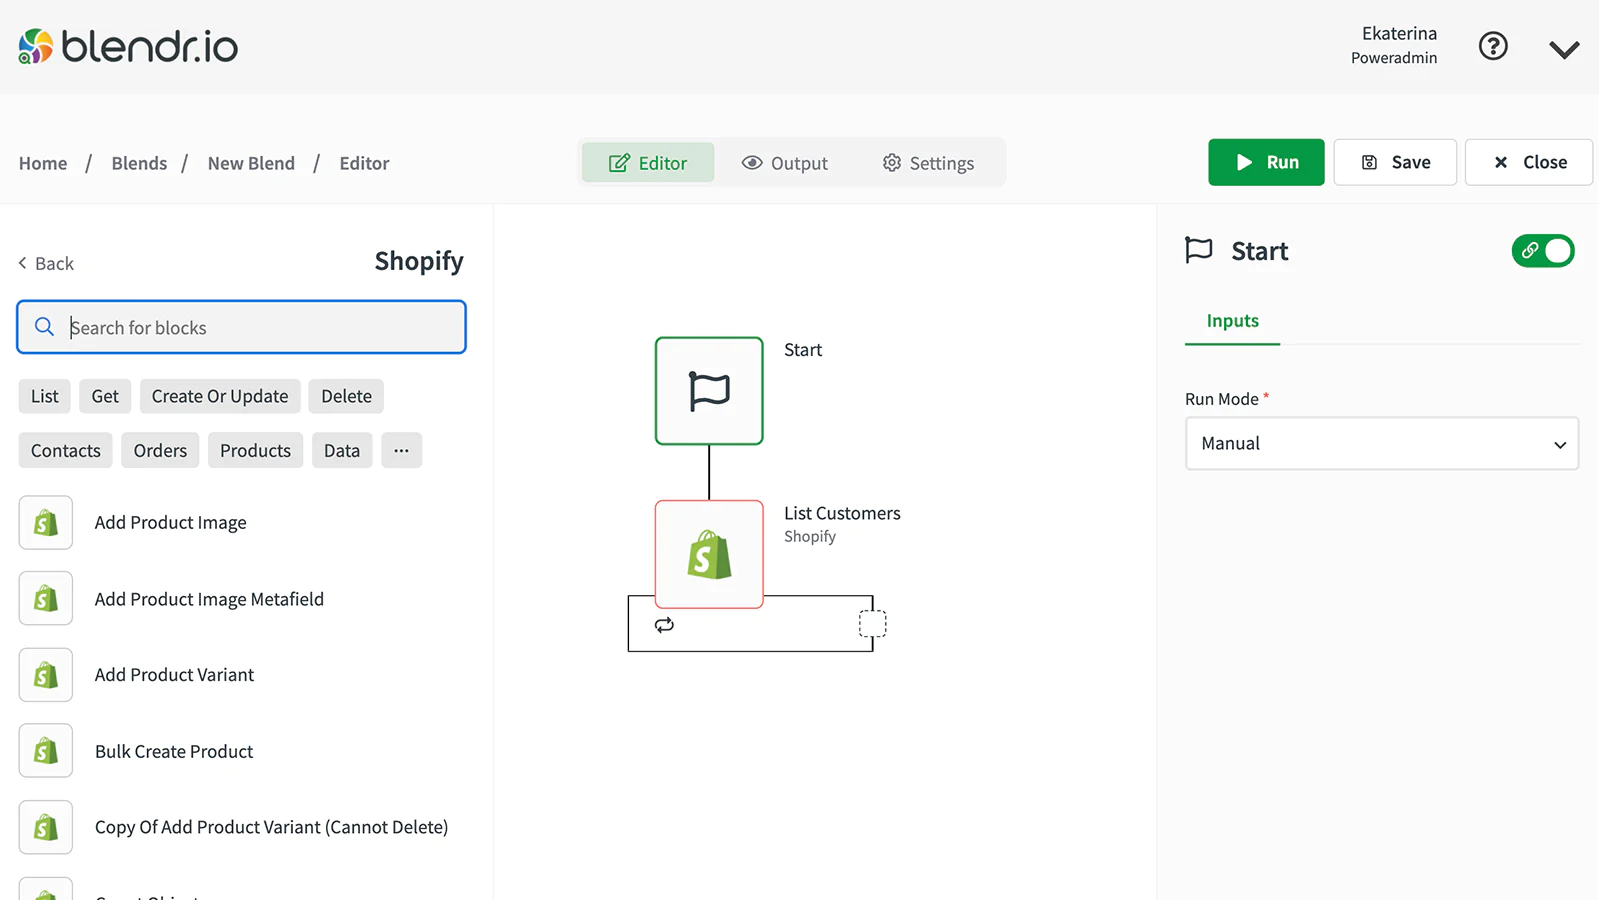
Task: Filter blocks by Data
Action: click(x=342, y=450)
